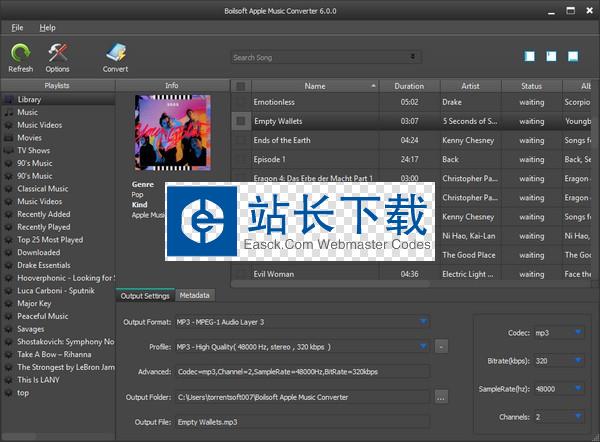The height and width of the screenshot is (442, 600).
Task: Switch to the Metadata tab
Action: 195,295
